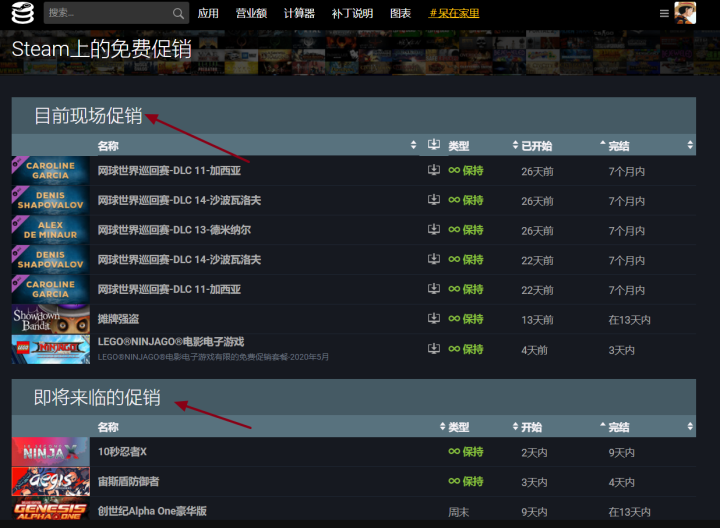This screenshot has width=720, height=528.
Task: Click LEGO Ninjago game thumbnail
Action: tap(51, 349)
